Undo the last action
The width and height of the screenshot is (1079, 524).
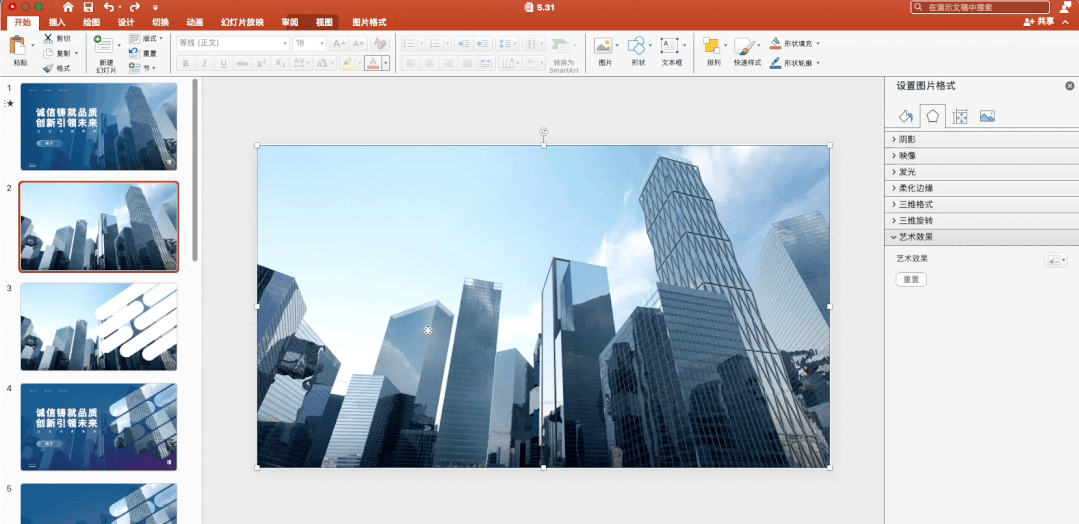(x=109, y=7)
